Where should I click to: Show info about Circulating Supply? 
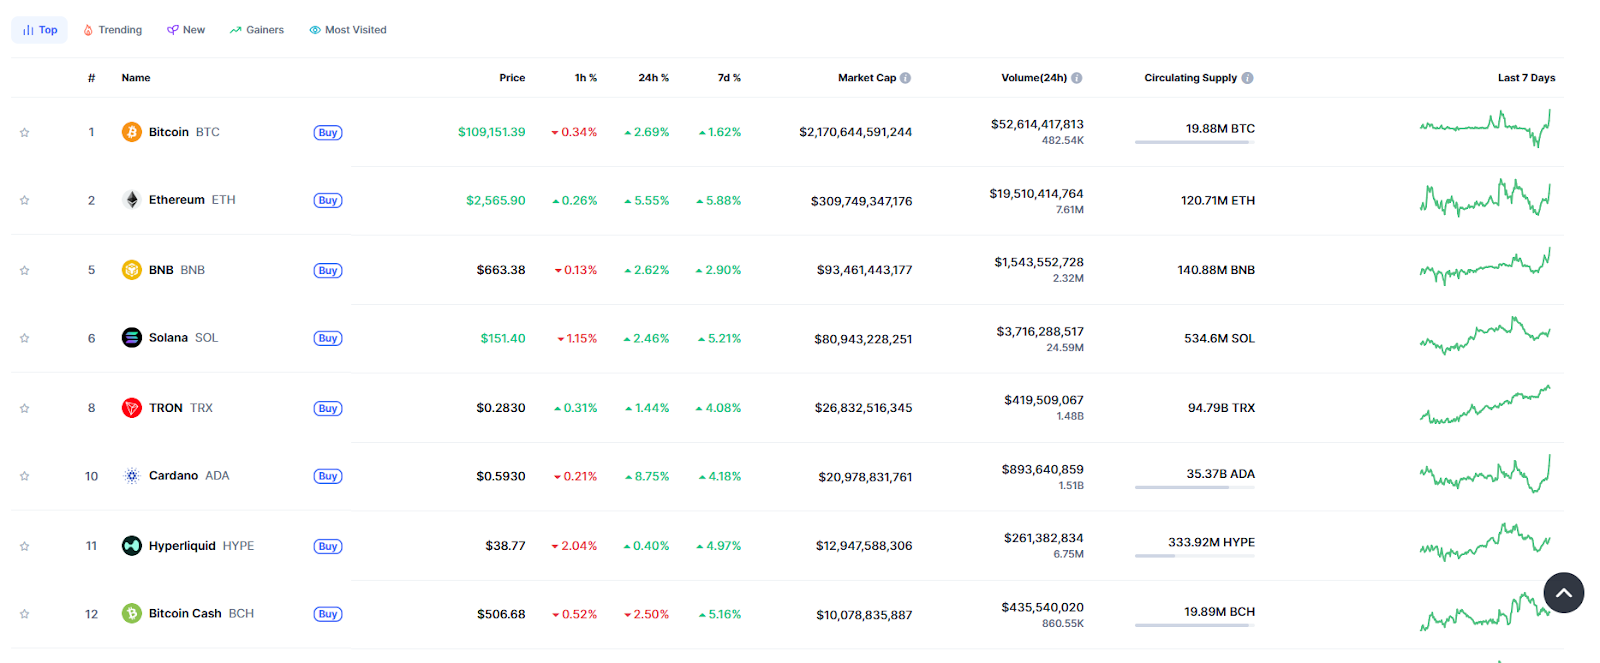[x=1248, y=78]
